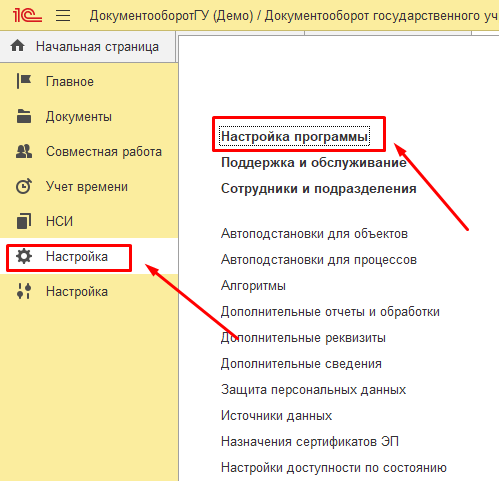Image resolution: width=499 pixels, height=481 pixels.
Task: Open Автоподстановки для процессов
Action: click(319, 259)
